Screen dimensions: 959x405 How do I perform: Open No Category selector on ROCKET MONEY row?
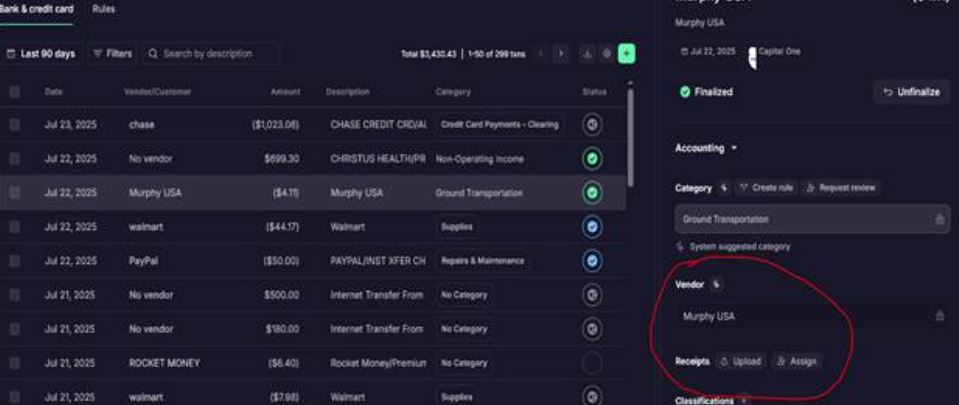coord(464,363)
